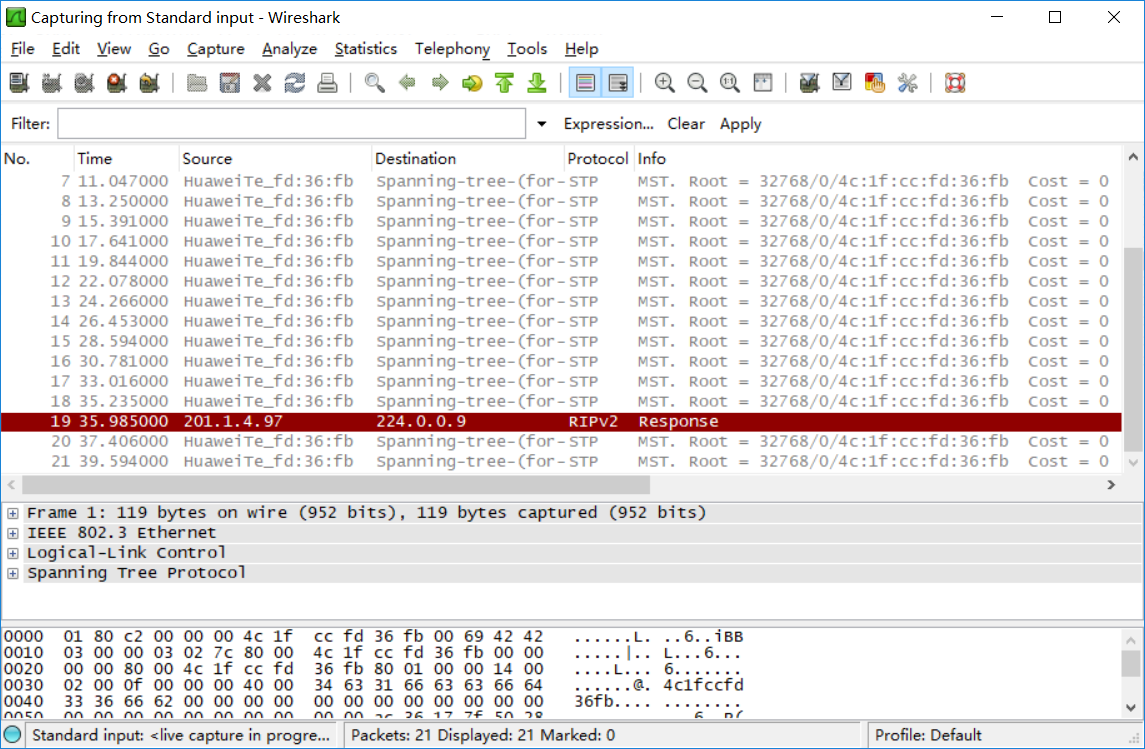Clear the display filter

686,123
